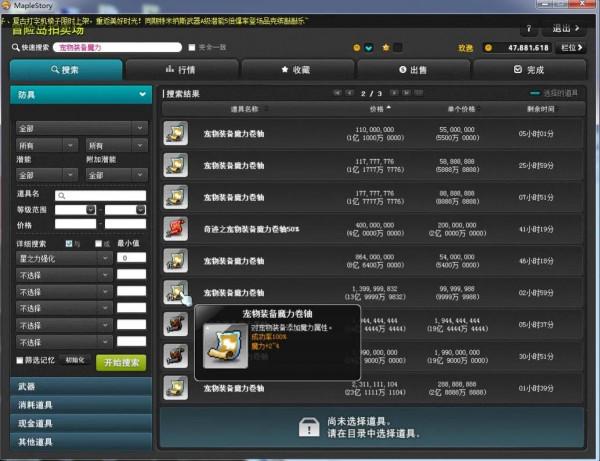Toggle the 或 (or) checkbox in 详细搜索
This screenshot has height=461, width=600.
coord(98,243)
